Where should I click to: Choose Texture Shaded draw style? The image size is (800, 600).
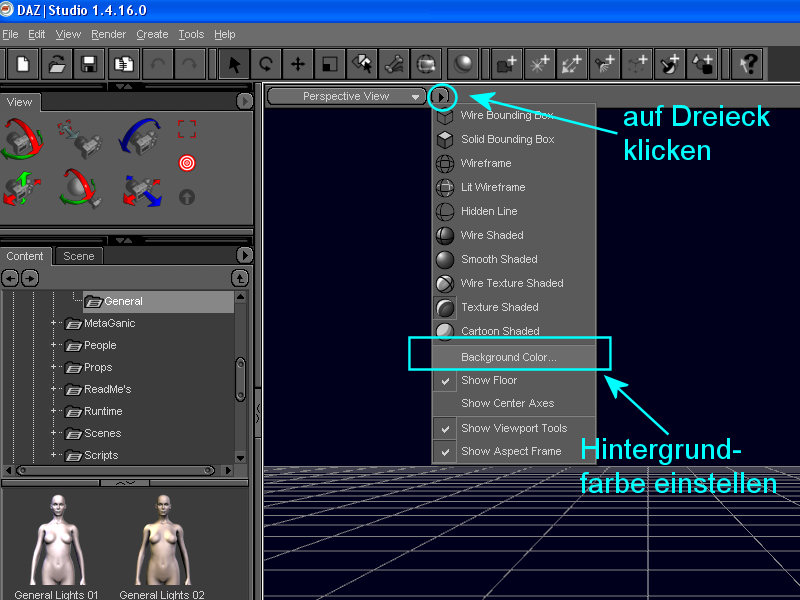click(514, 308)
